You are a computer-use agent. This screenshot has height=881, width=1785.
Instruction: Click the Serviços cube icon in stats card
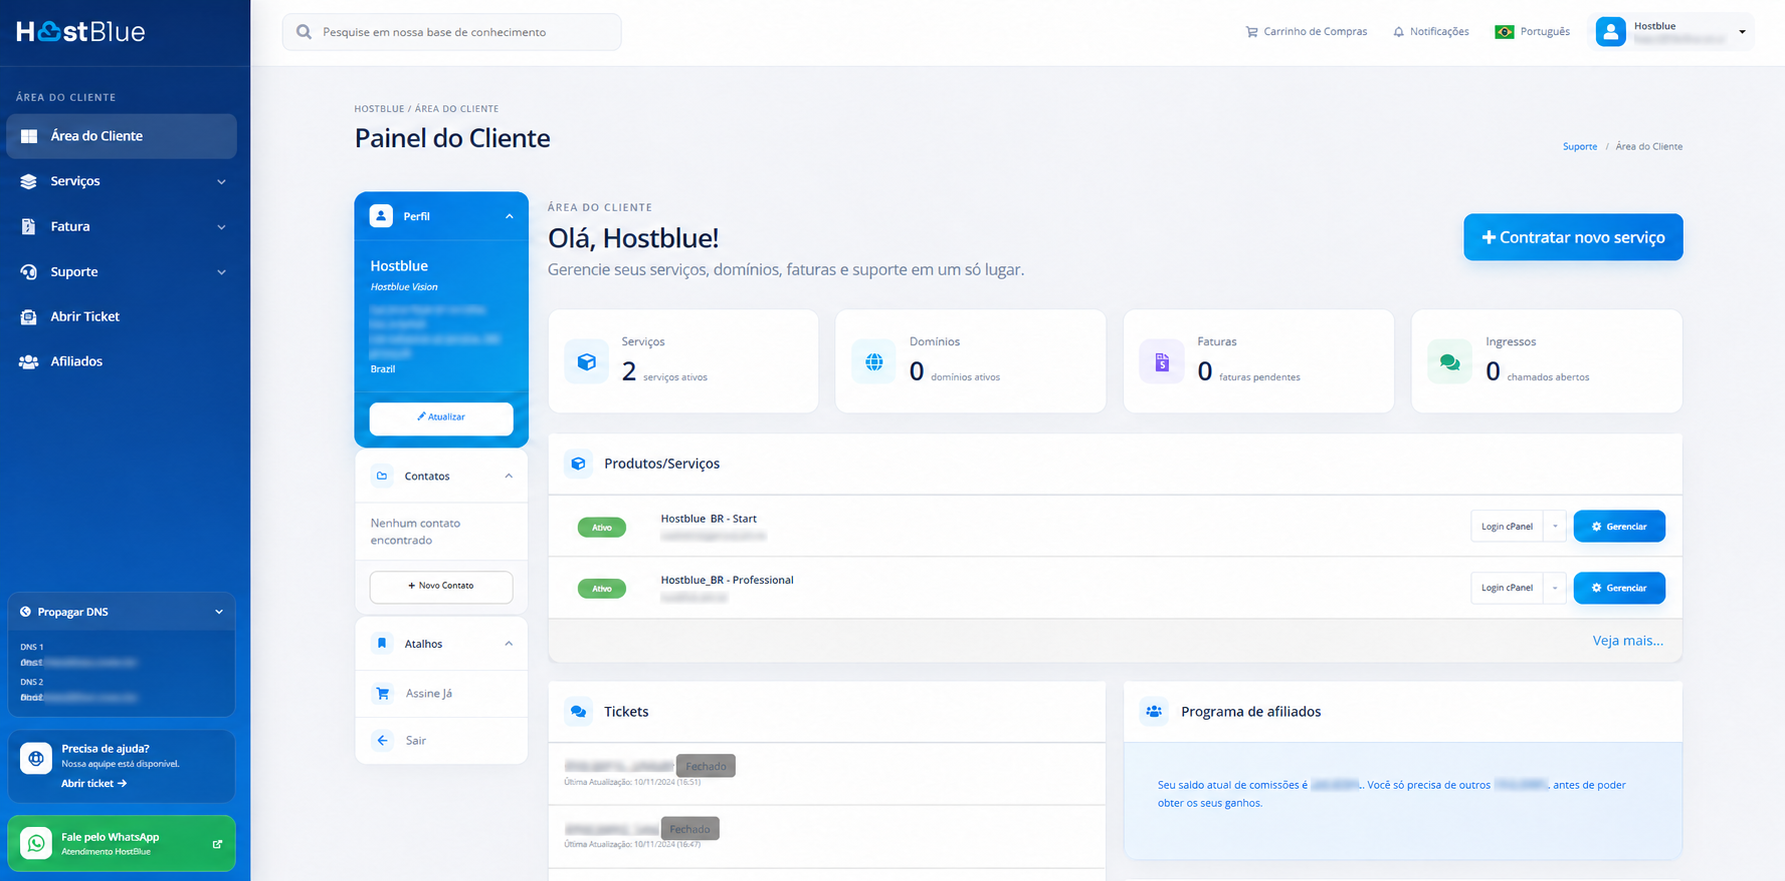pos(587,362)
